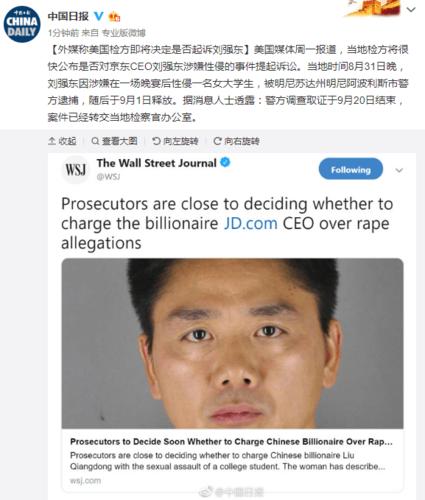Click the 专业版微博 source link
425x500 pixels.
tap(123, 33)
